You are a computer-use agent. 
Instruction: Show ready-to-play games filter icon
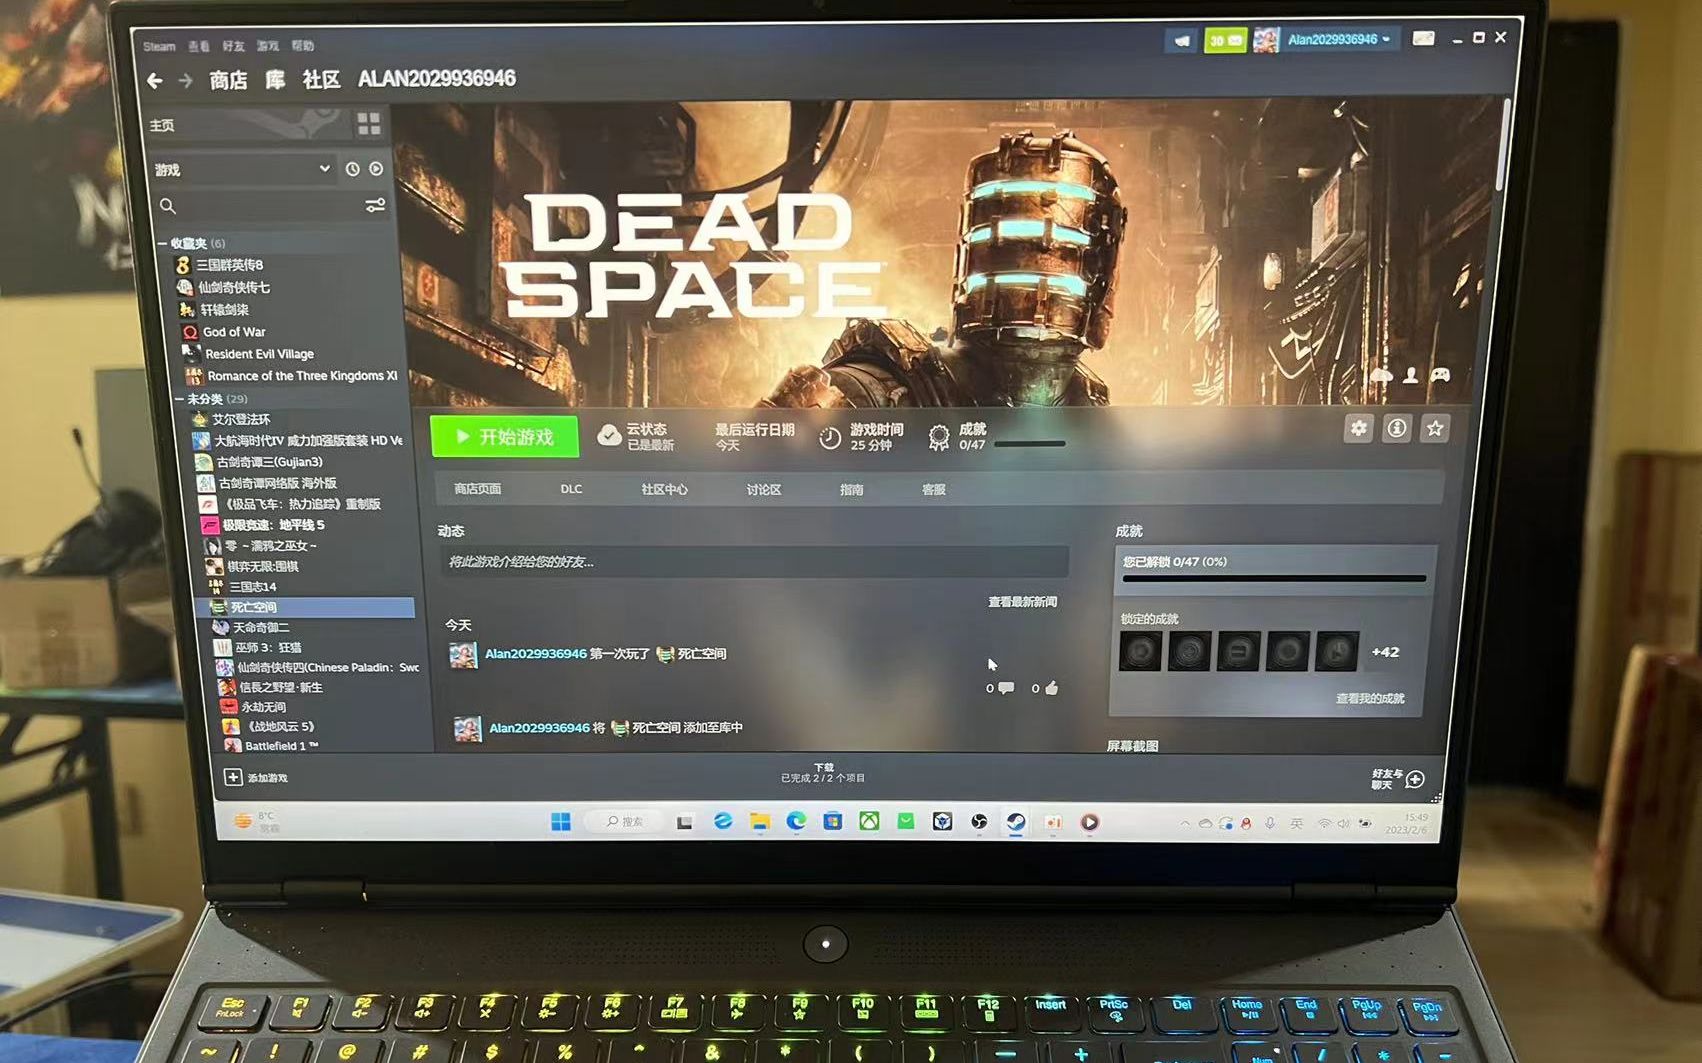point(376,169)
